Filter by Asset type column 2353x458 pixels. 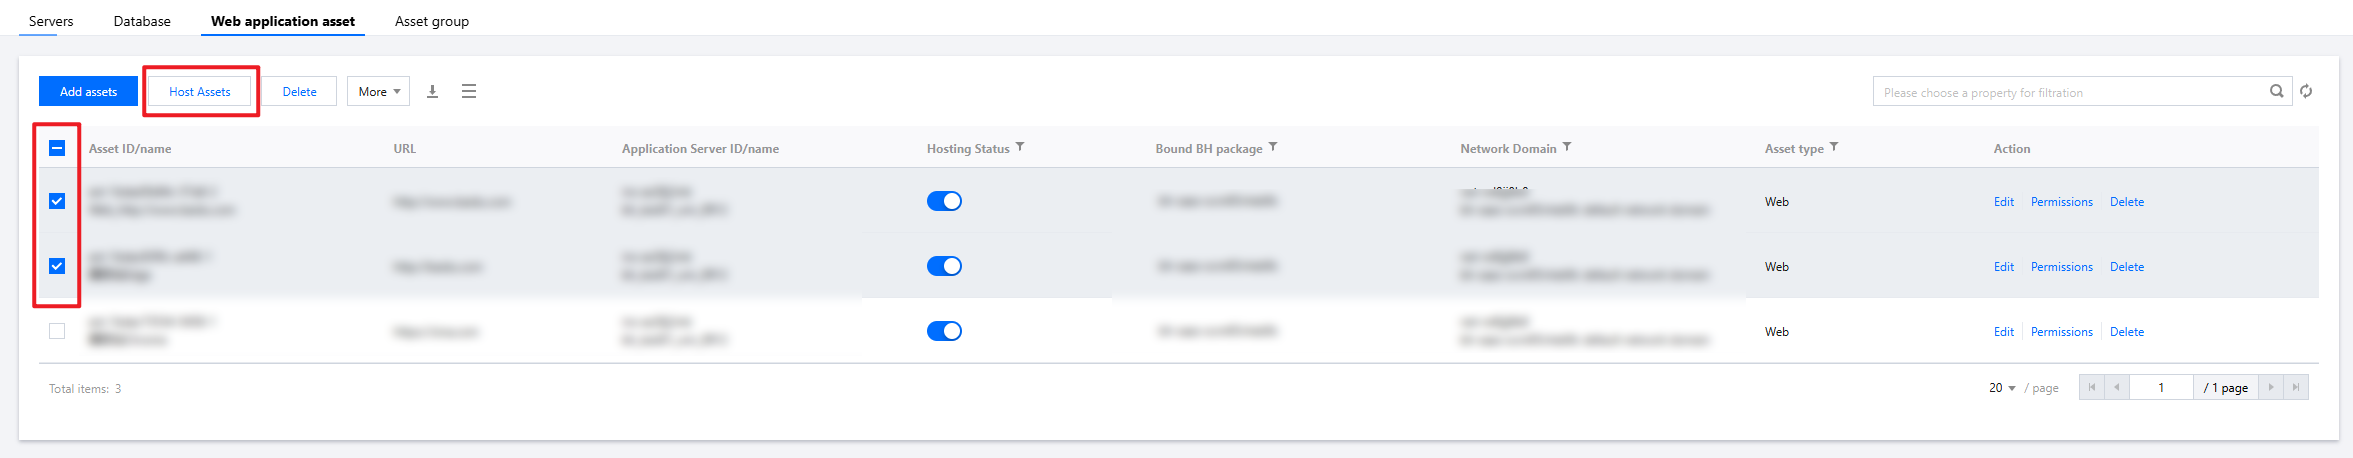click(1834, 147)
